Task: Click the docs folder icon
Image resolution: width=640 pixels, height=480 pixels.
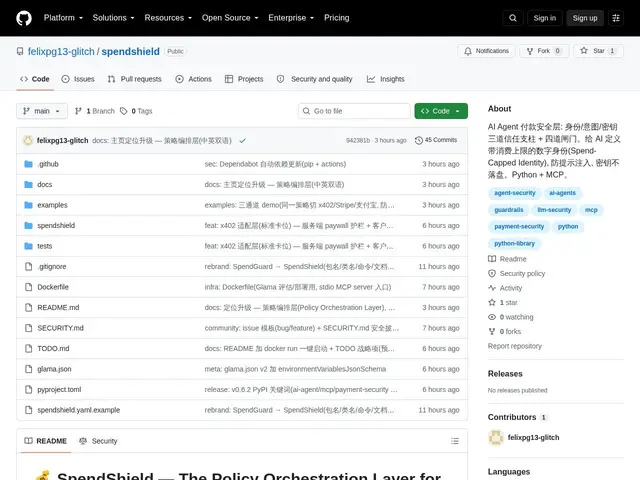Action: pyautogui.click(x=28, y=184)
